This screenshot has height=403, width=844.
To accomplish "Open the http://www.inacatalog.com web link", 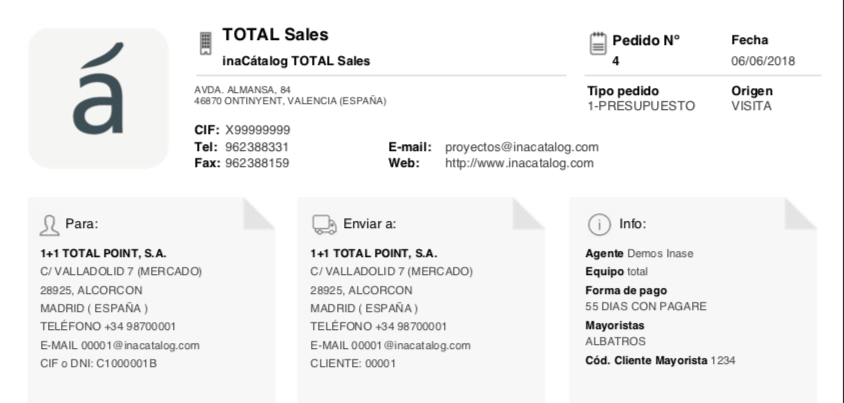I will [x=519, y=164].
